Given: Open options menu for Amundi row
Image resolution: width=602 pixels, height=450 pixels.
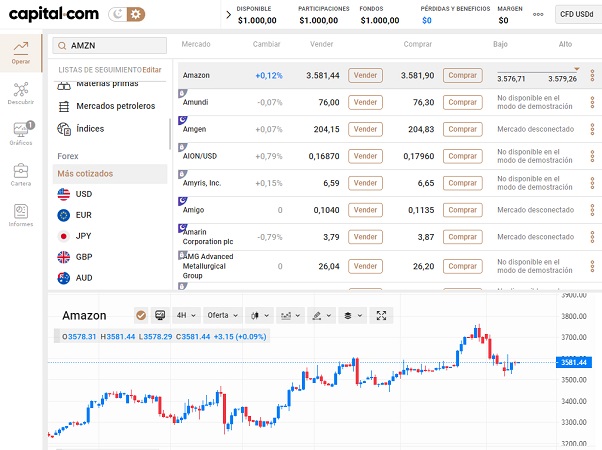Looking at the screenshot, I should point(592,102).
